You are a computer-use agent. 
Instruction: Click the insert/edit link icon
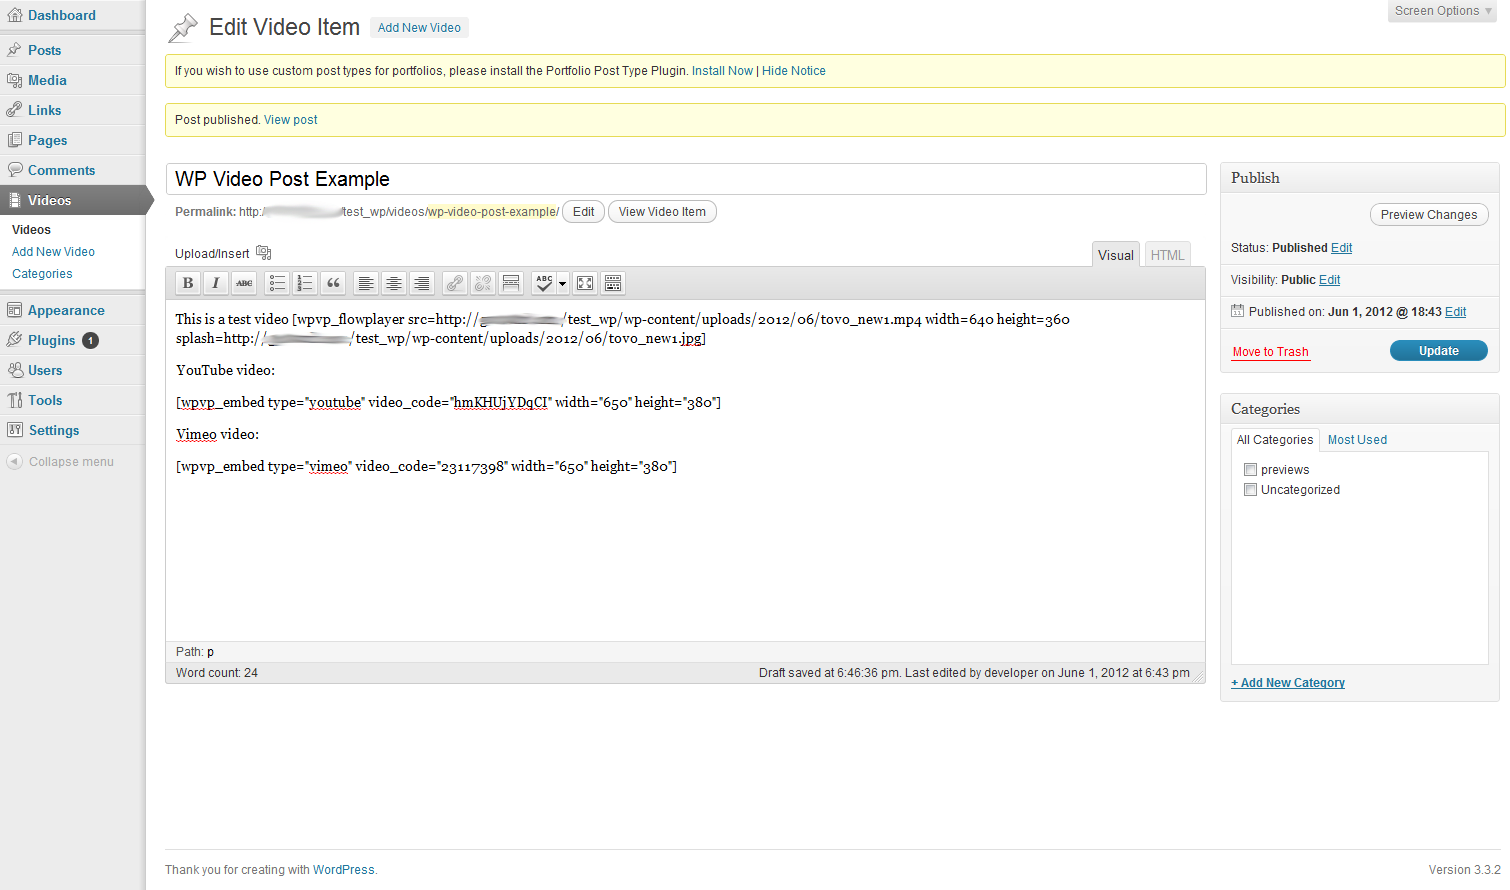pos(455,283)
